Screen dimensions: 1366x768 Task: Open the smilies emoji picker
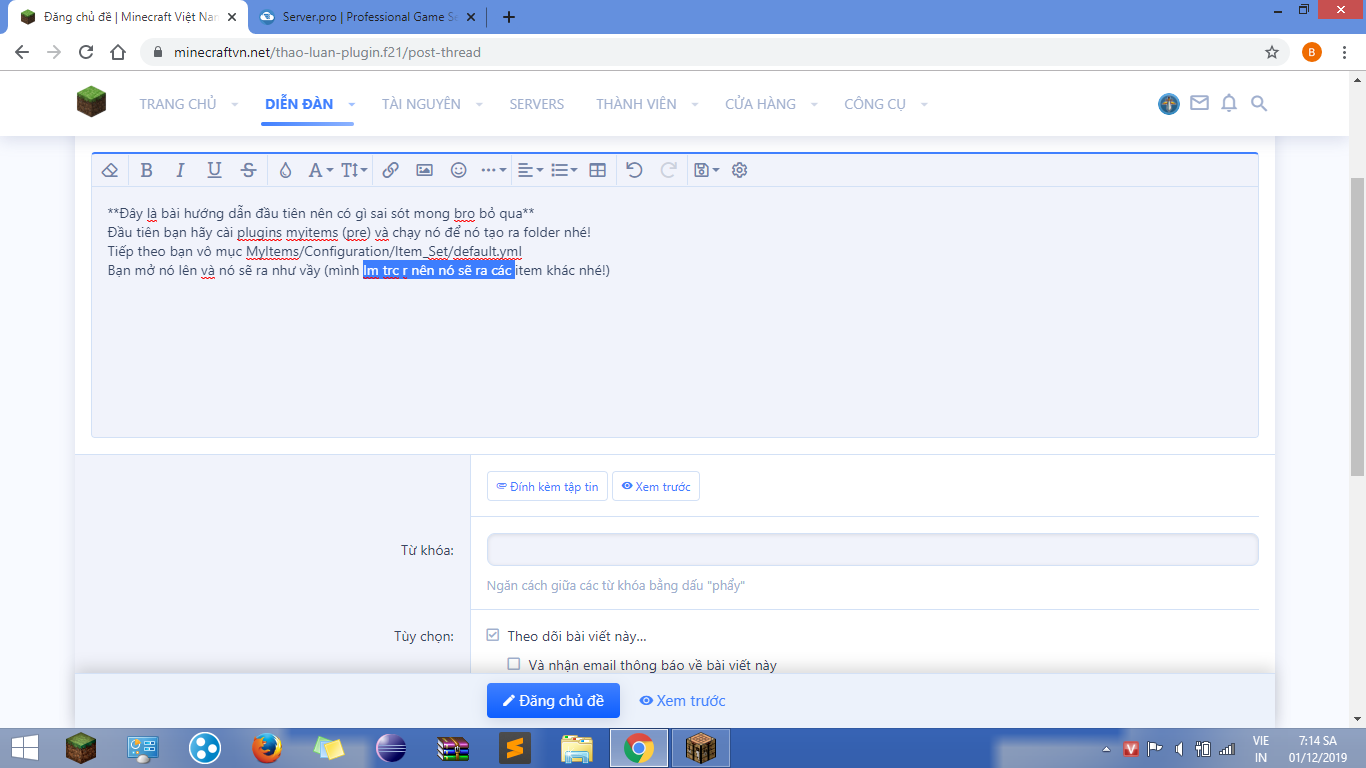[459, 170]
